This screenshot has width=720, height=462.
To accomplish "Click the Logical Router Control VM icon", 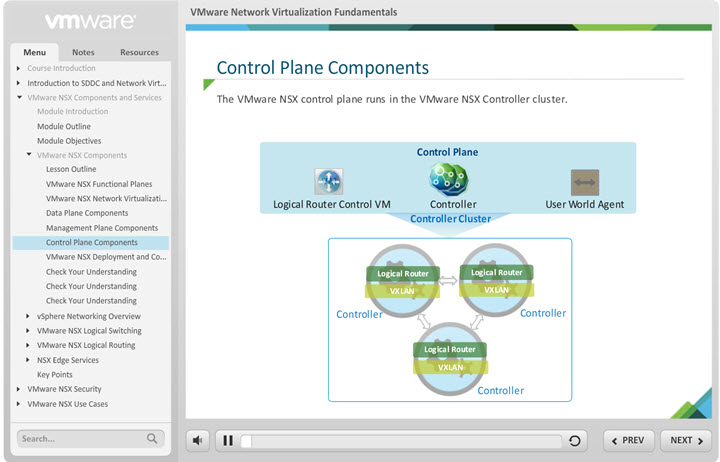I will (329, 181).
